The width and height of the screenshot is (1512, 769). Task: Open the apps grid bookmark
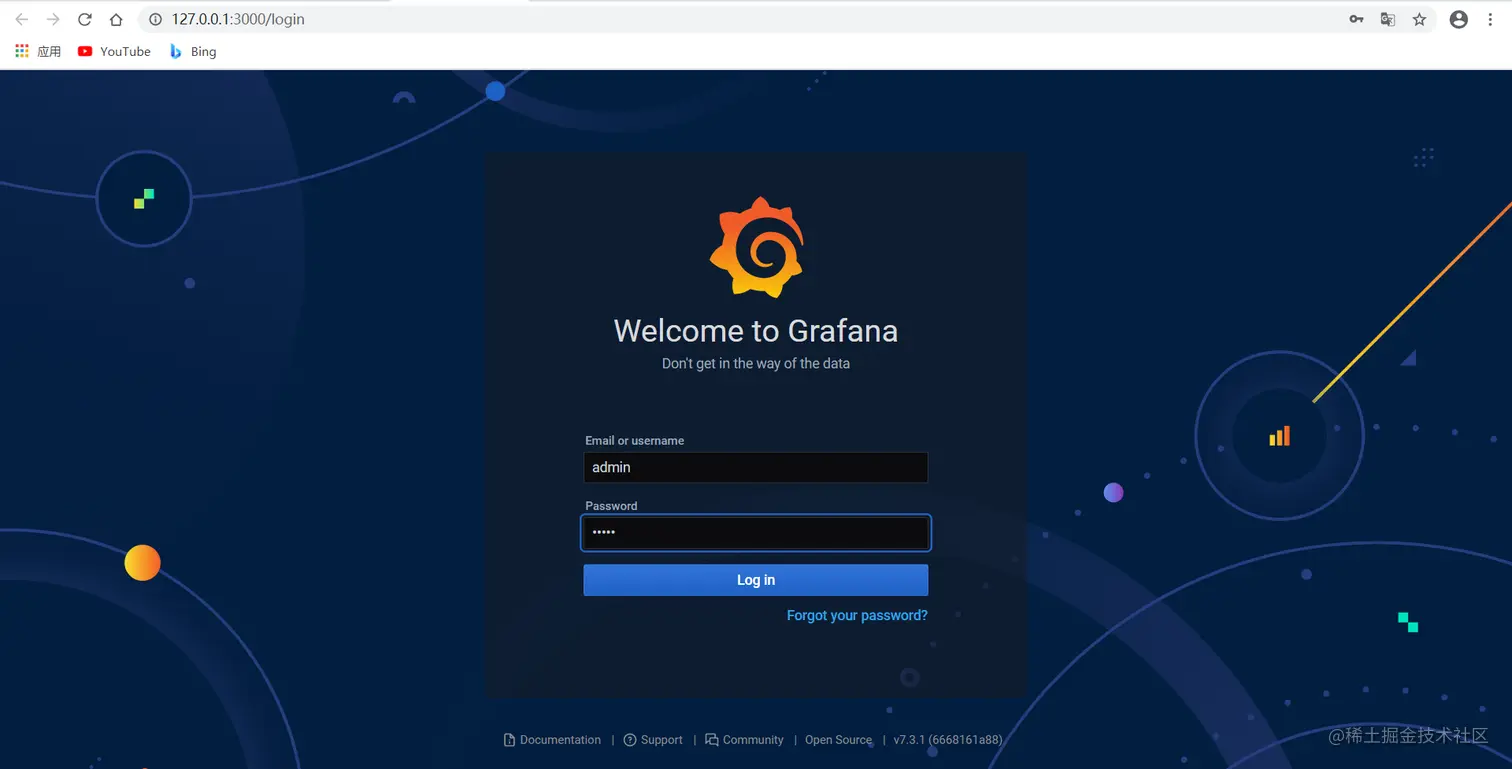coord(38,51)
